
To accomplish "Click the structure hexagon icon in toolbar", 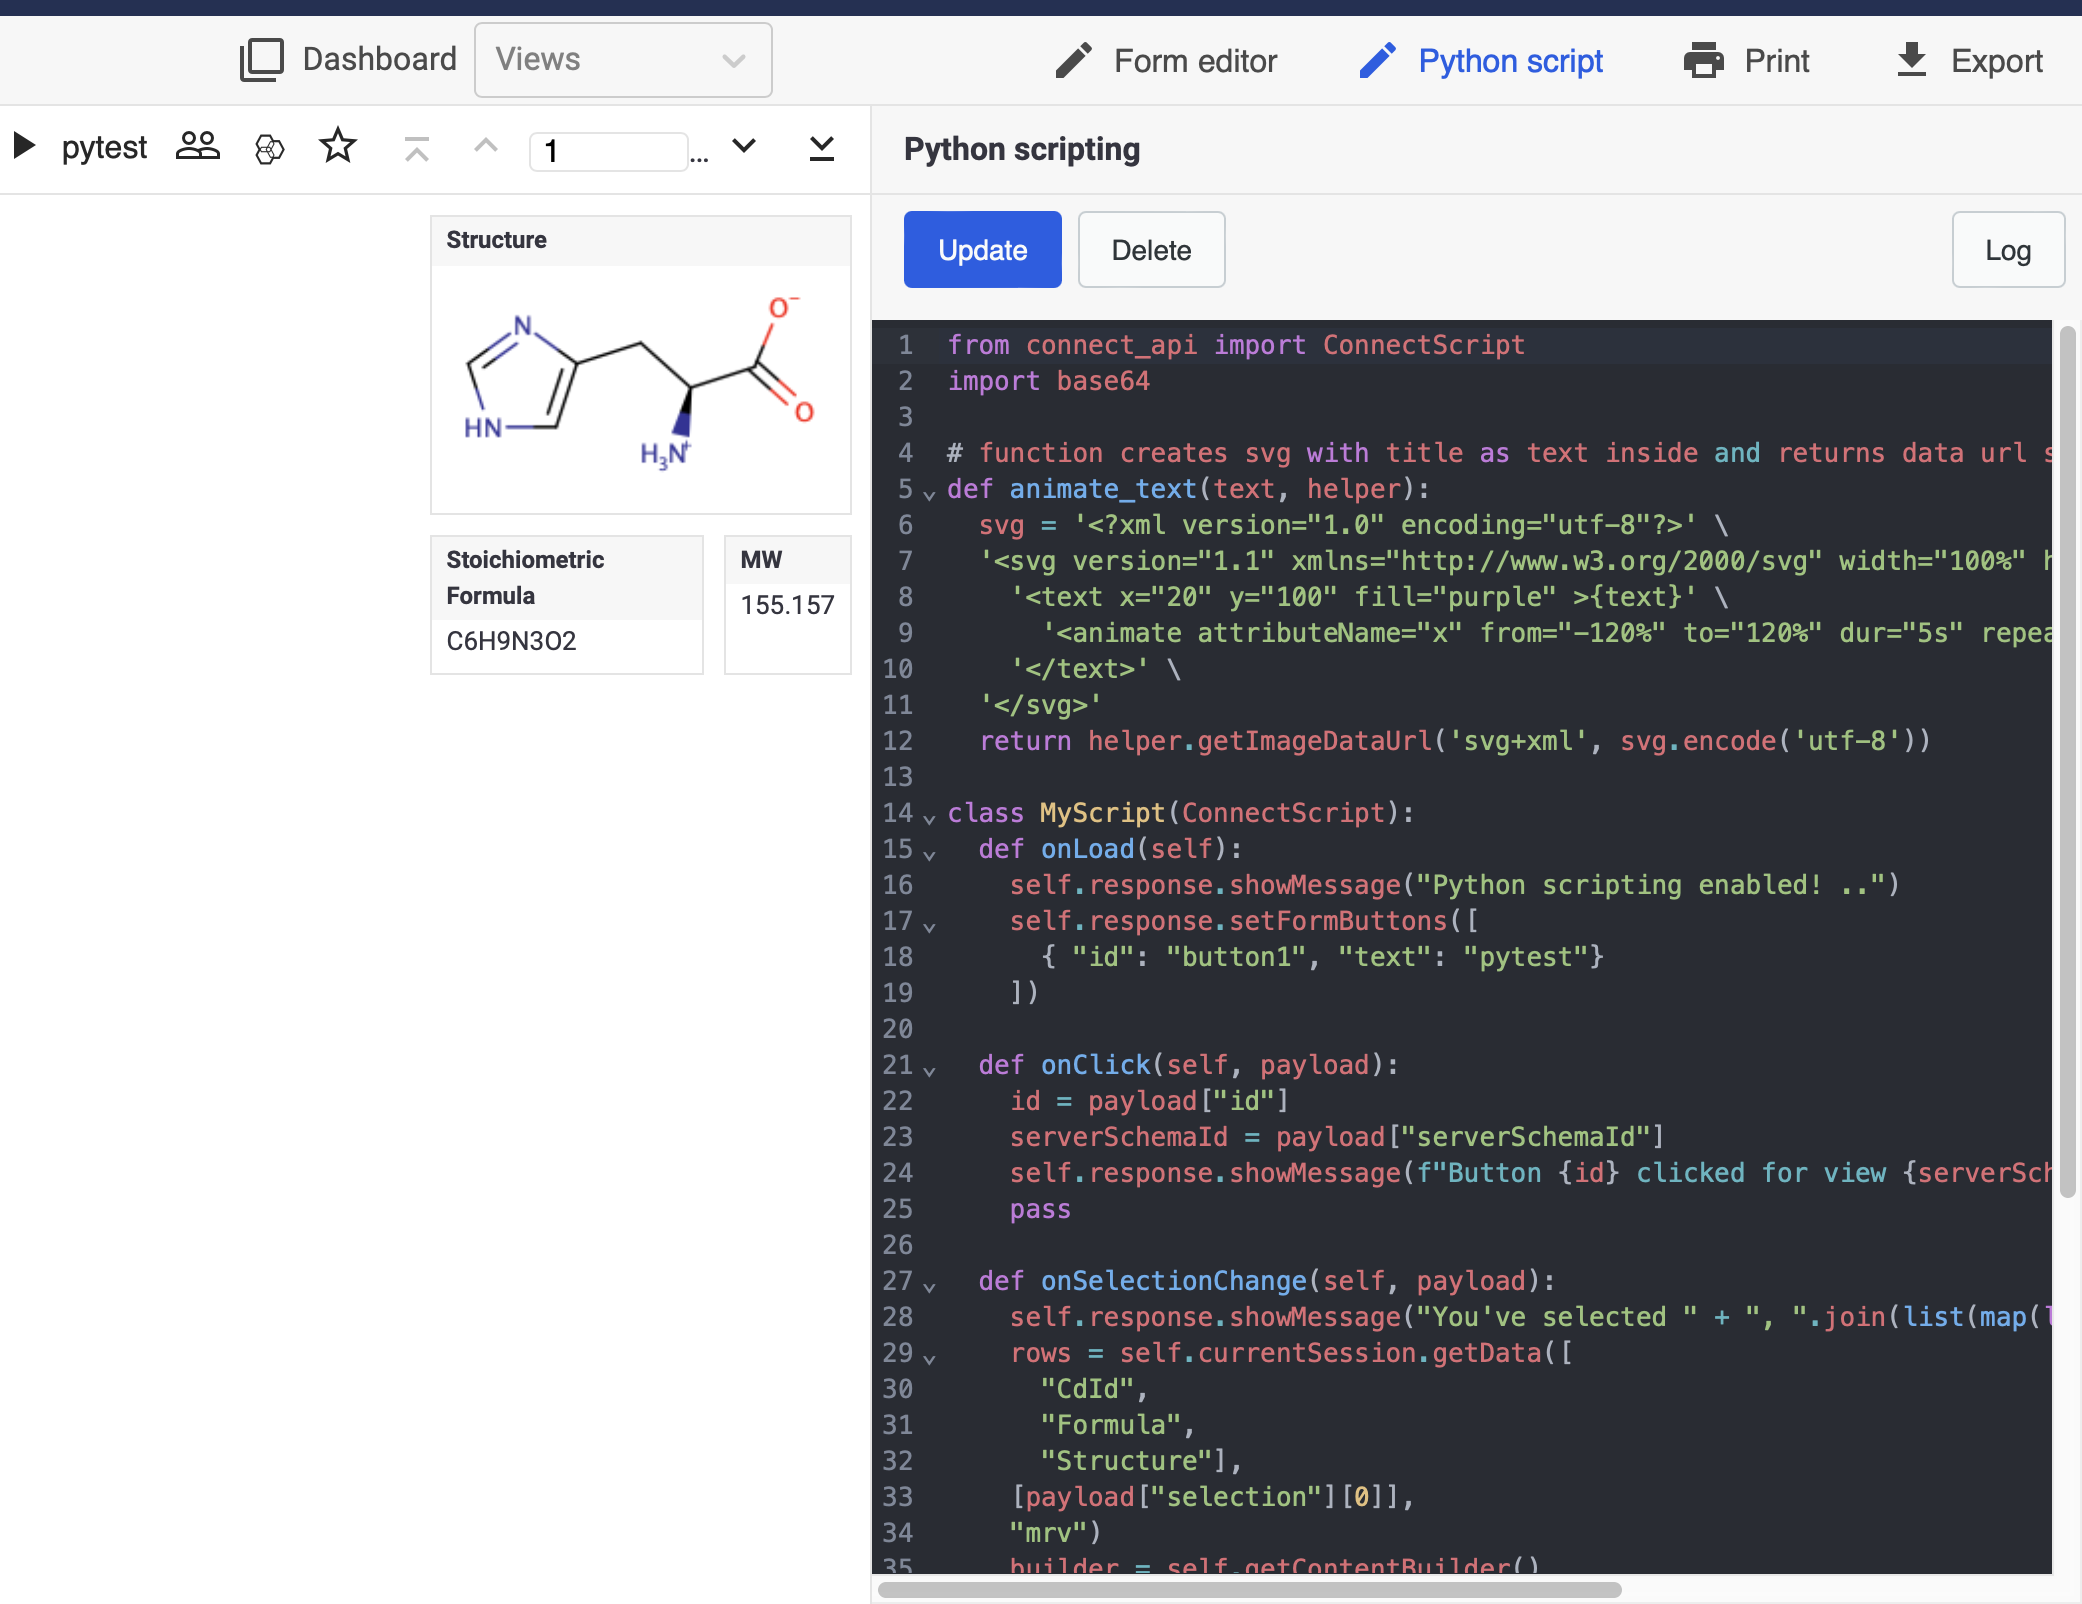I will 269,149.
